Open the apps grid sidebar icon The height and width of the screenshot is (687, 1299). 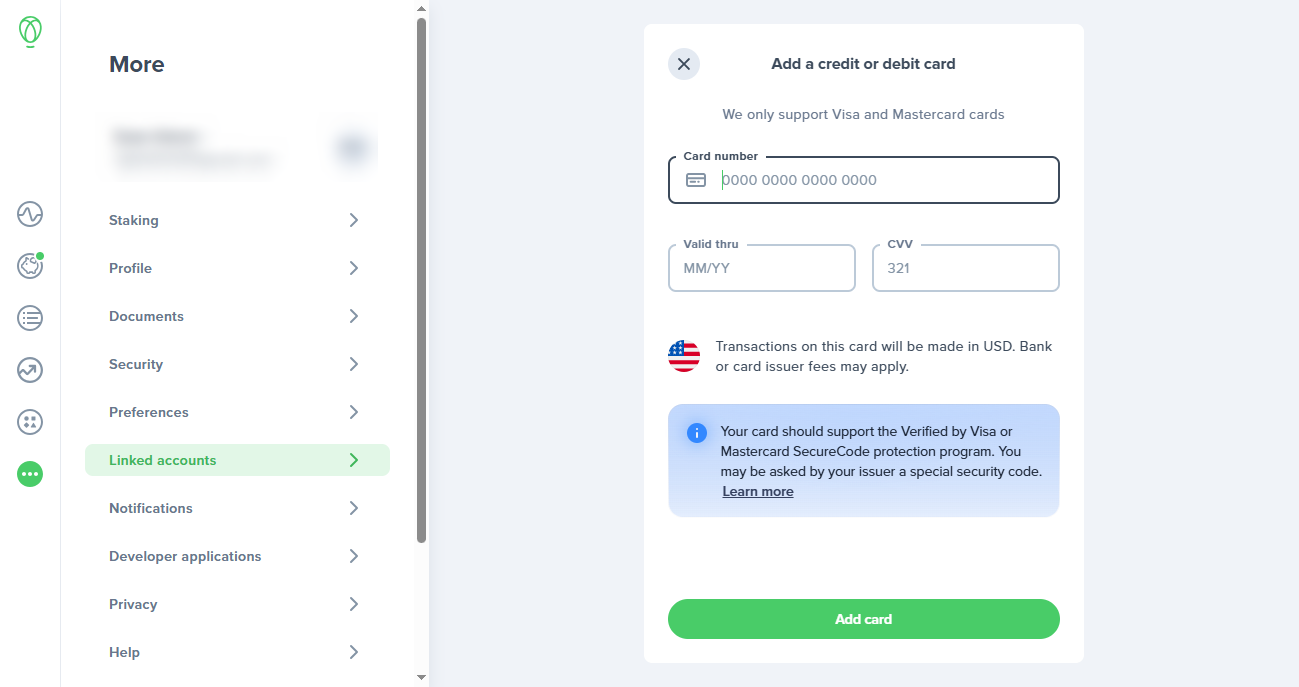(30, 422)
